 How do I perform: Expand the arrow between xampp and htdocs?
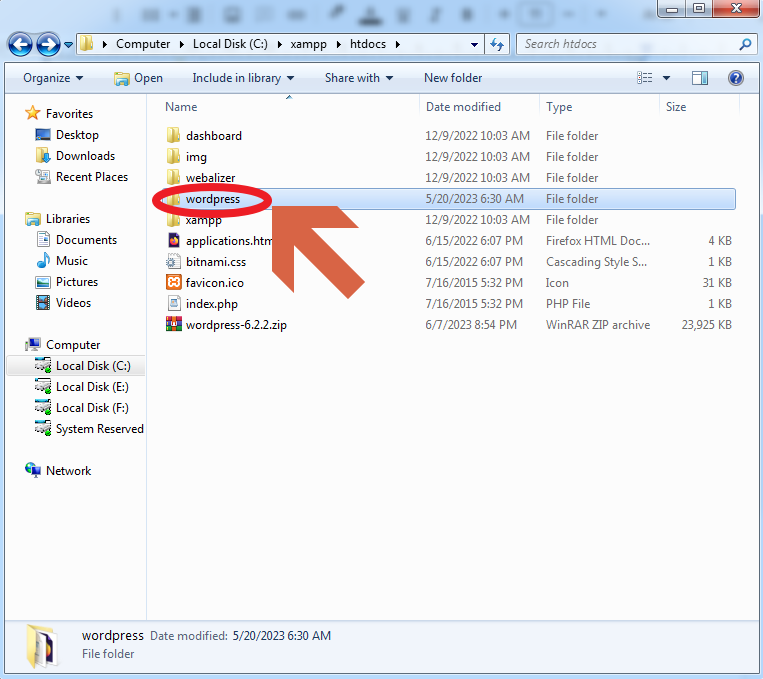point(338,44)
